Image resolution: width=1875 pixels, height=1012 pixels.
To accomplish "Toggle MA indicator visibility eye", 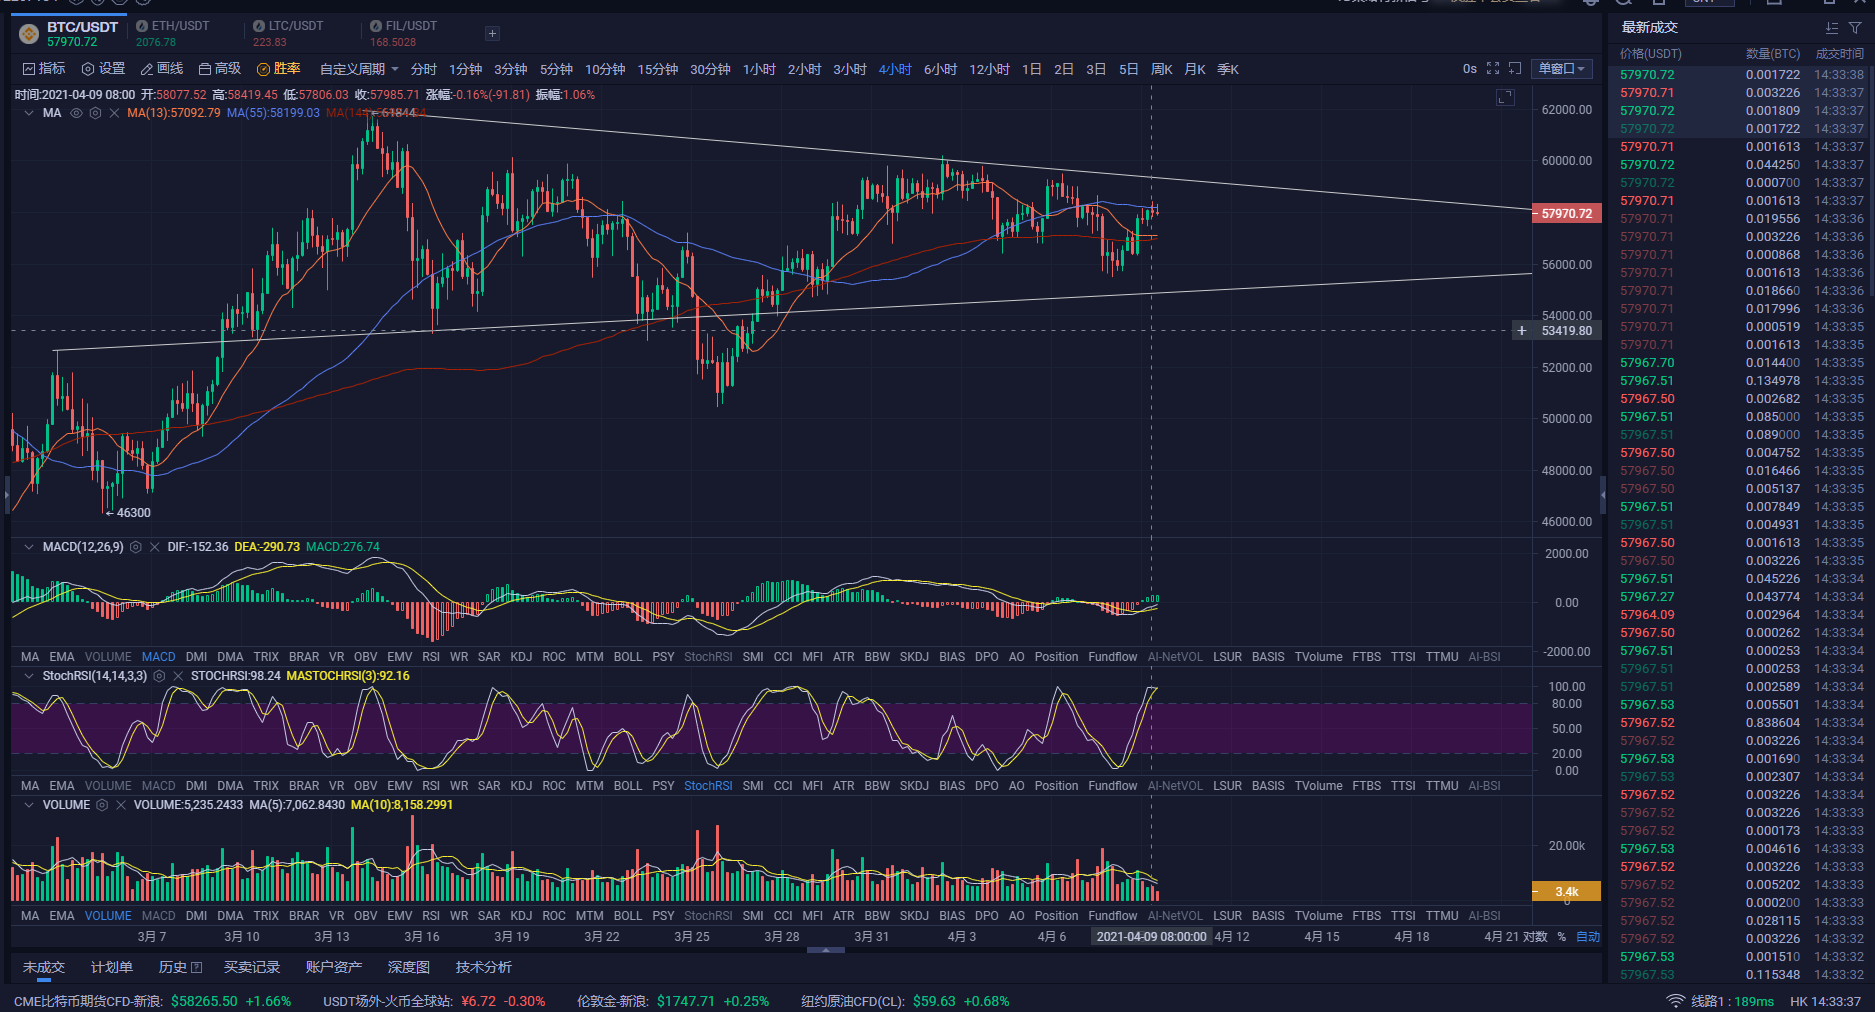I will coord(76,113).
